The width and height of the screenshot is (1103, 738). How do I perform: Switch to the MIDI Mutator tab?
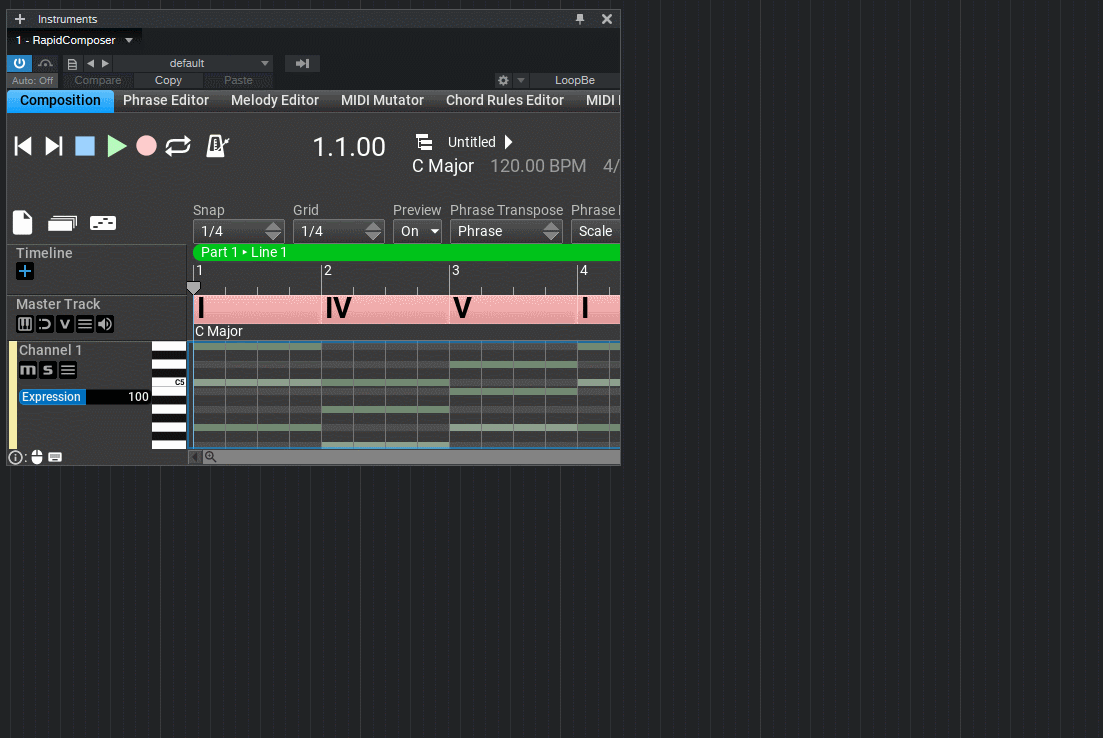click(382, 101)
